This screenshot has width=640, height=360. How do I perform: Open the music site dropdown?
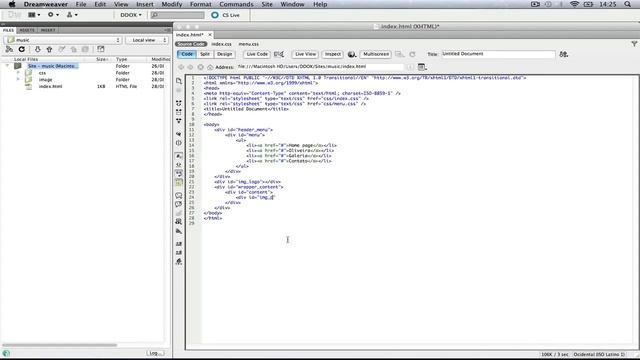point(62,40)
